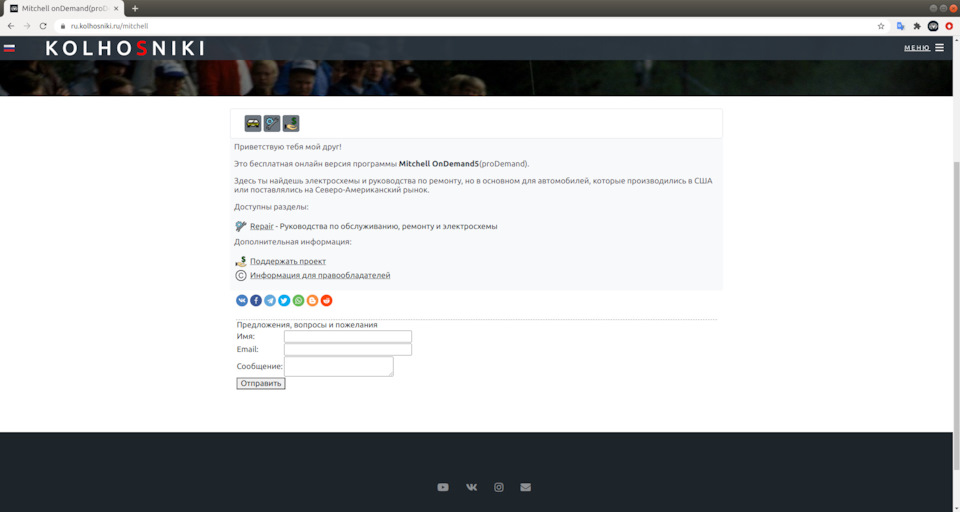Screen dimensions: 960x512
Task: Open the car icon in page toolbar
Action: click(x=253, y=123)
